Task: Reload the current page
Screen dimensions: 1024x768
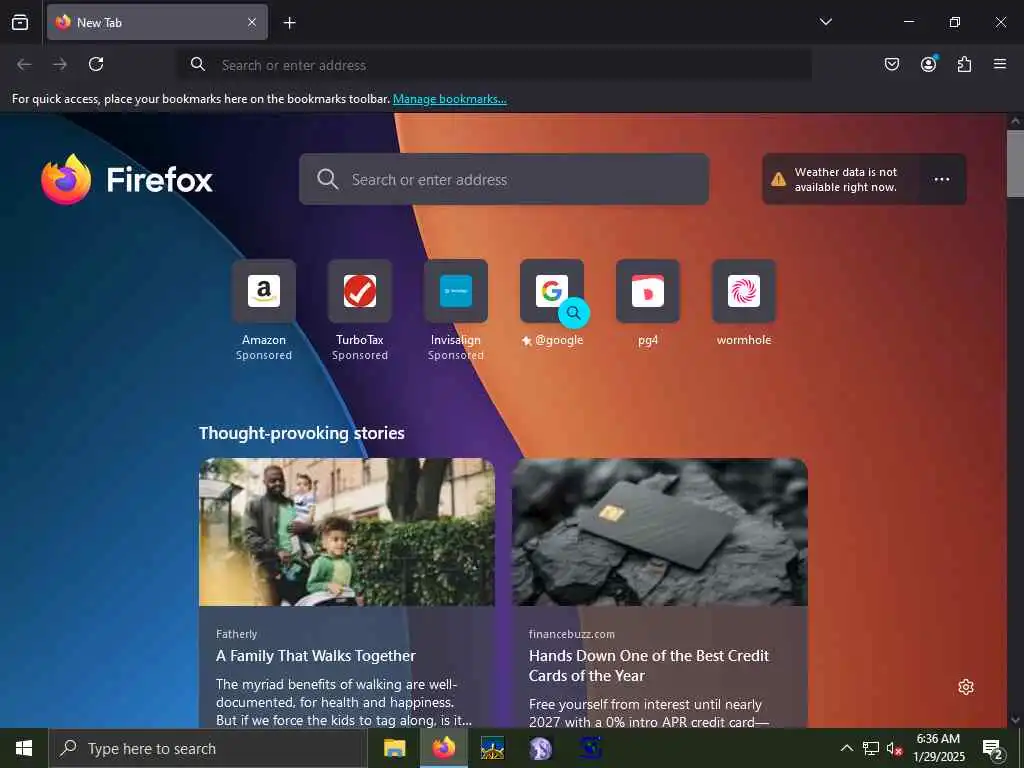Action: 96,64
